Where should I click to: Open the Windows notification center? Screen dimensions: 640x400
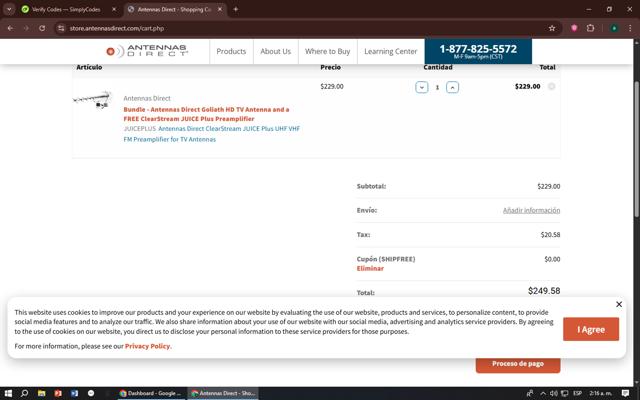625,393
